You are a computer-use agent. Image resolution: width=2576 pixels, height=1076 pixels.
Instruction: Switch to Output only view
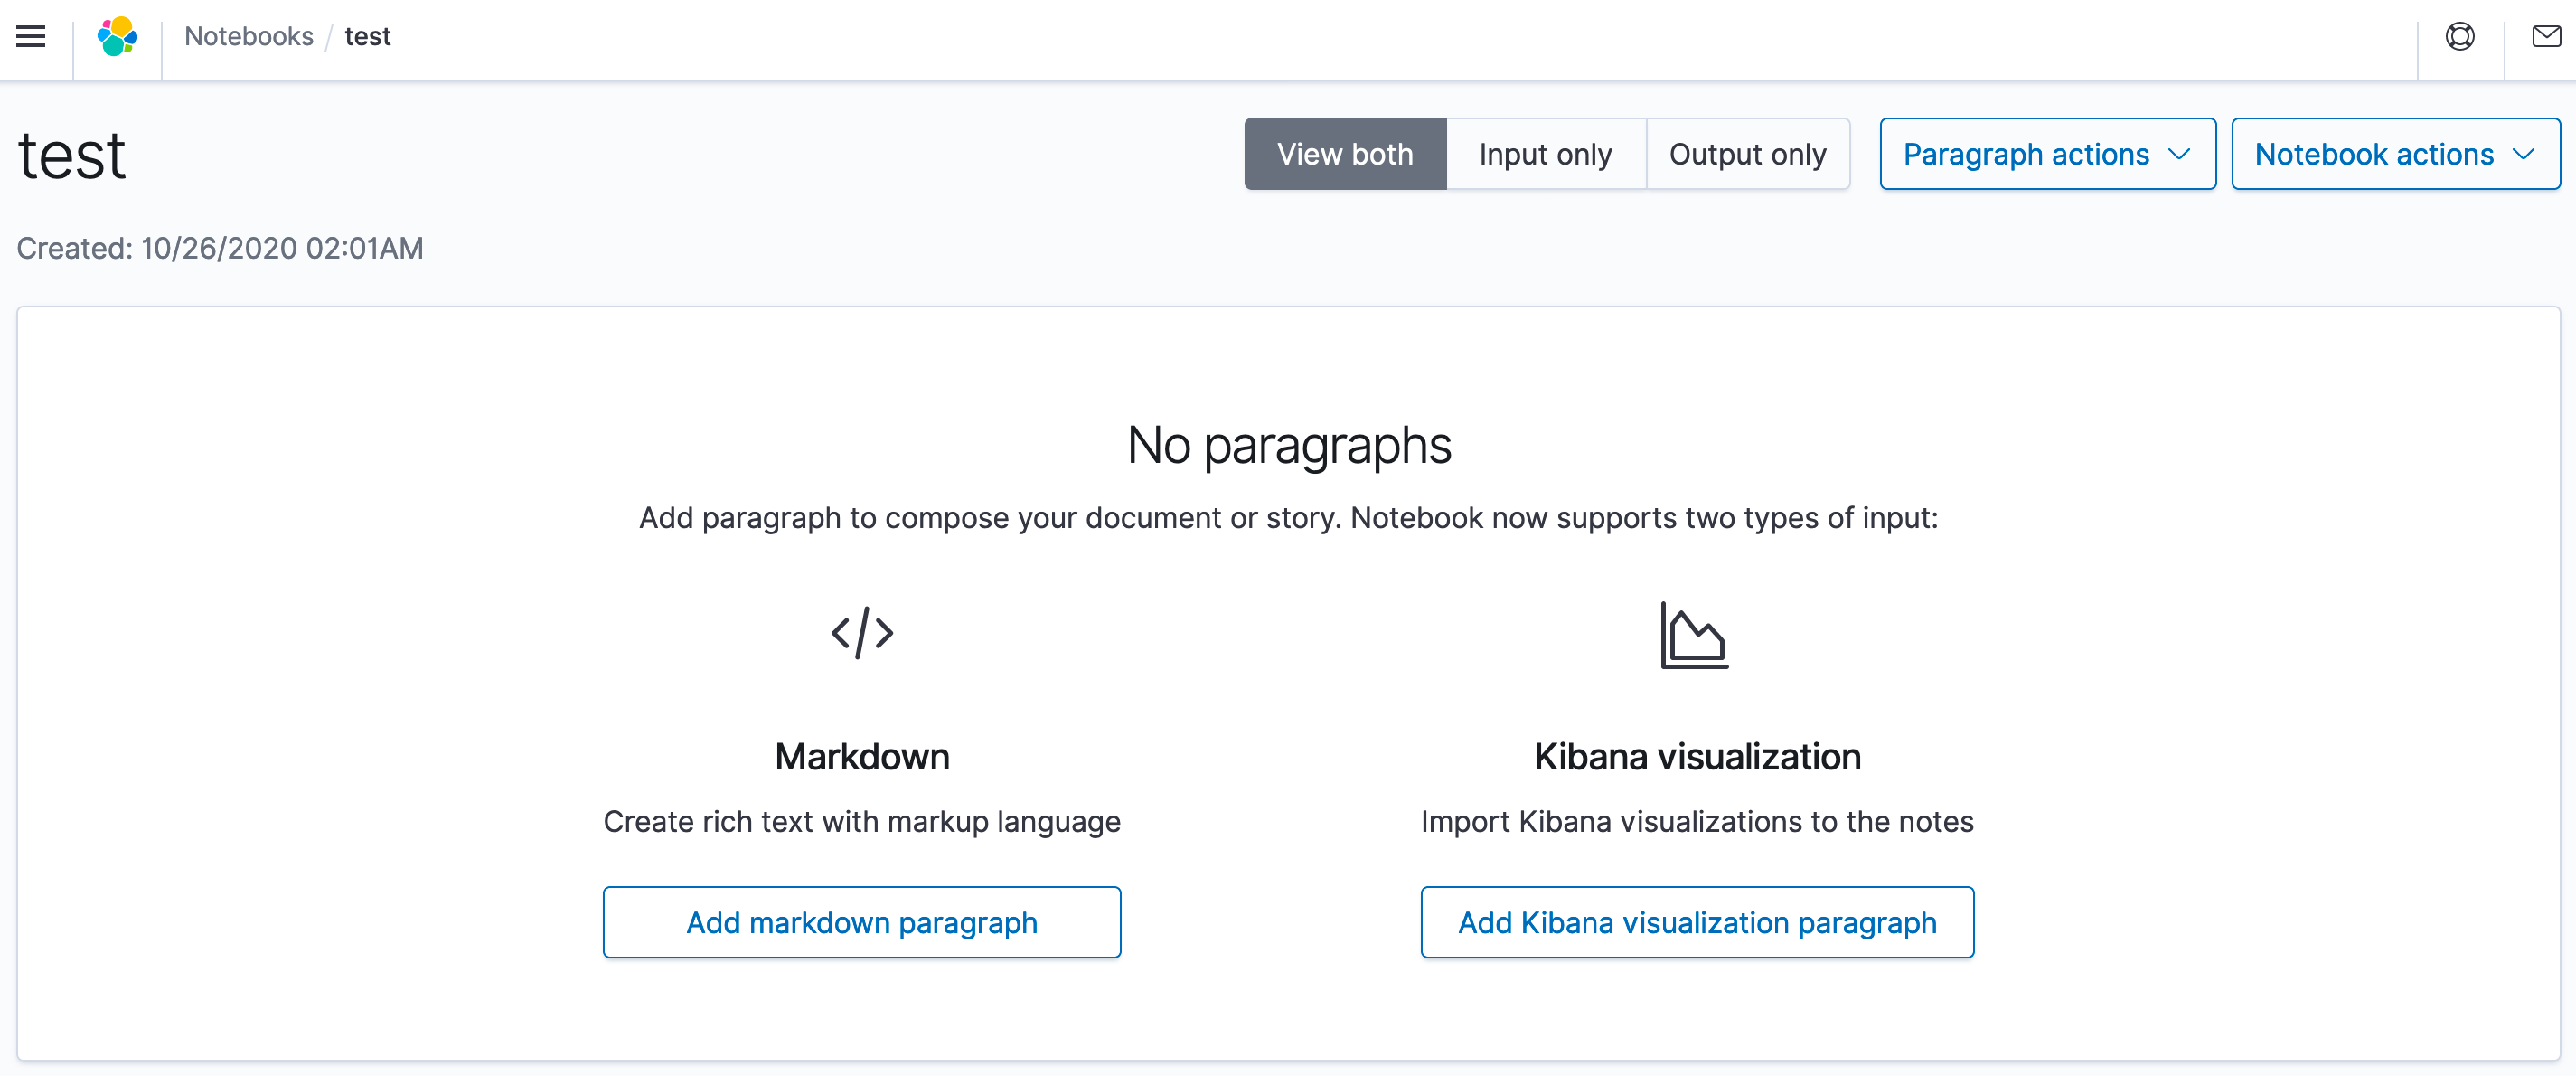1748,154
